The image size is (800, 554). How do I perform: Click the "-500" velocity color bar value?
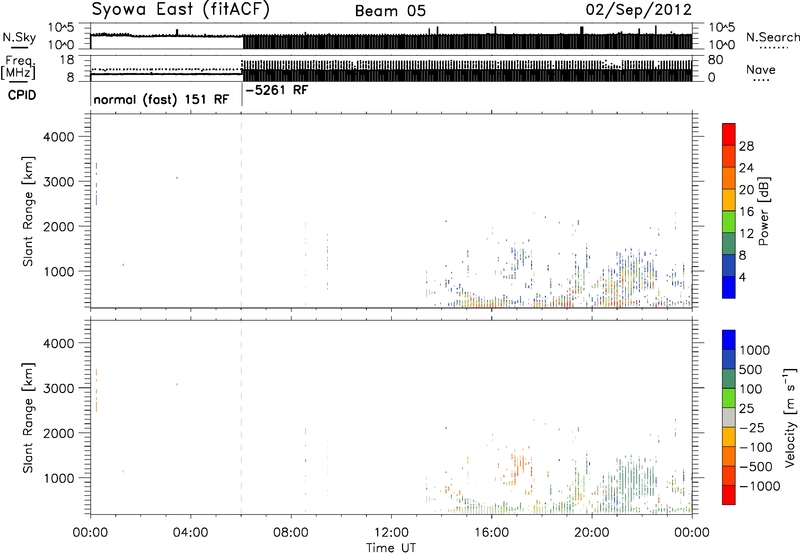[756, 467]
